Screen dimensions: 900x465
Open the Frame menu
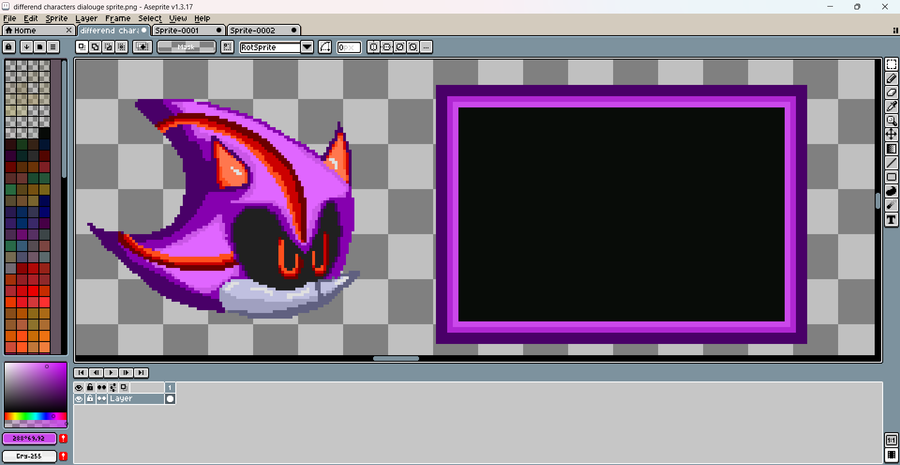click(x=118, y=18)
